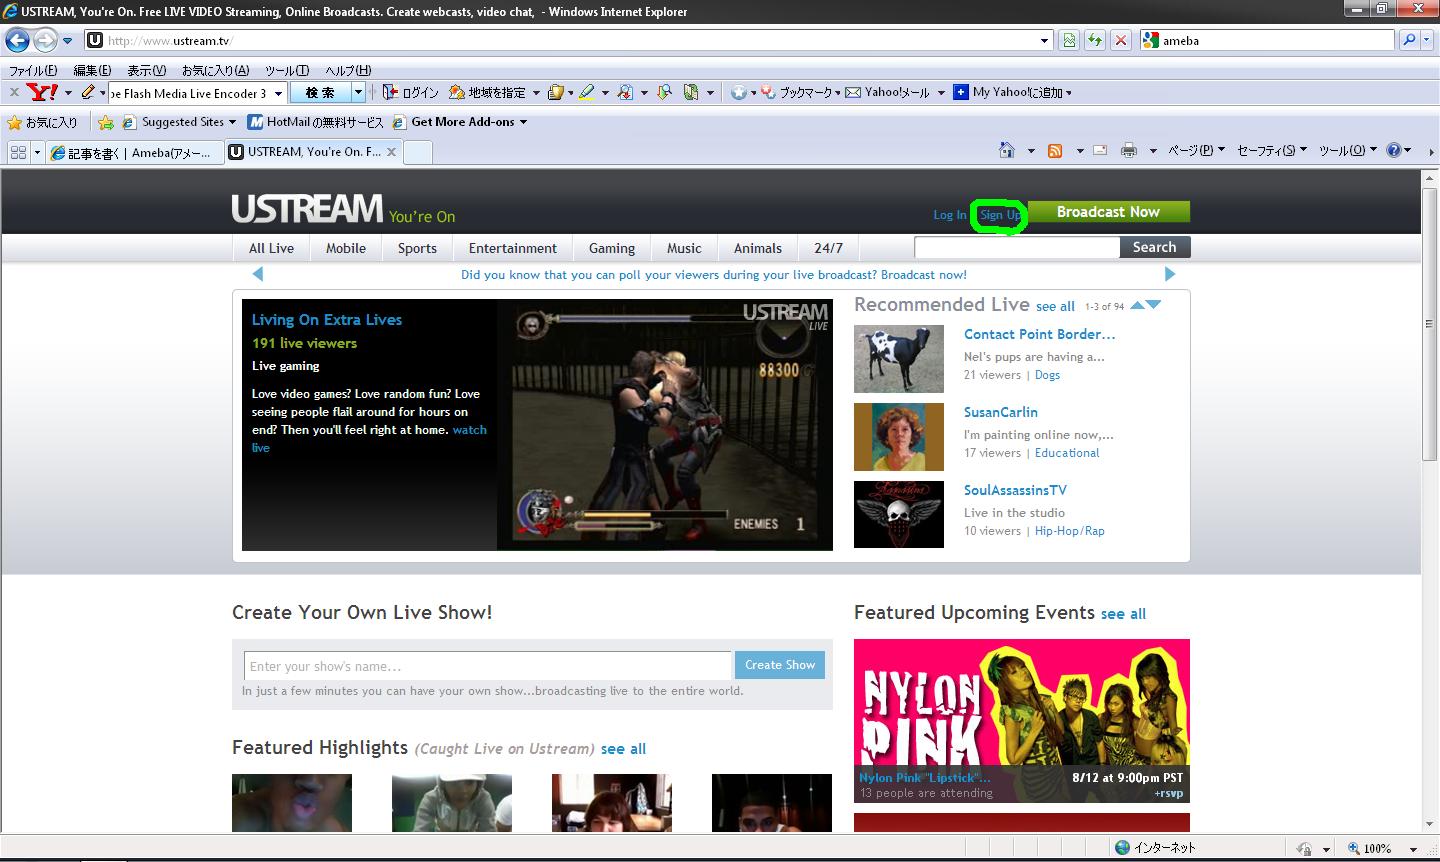
Task: Click the Yahoo toolbar globe gear icon
Action: pos(738,92)
